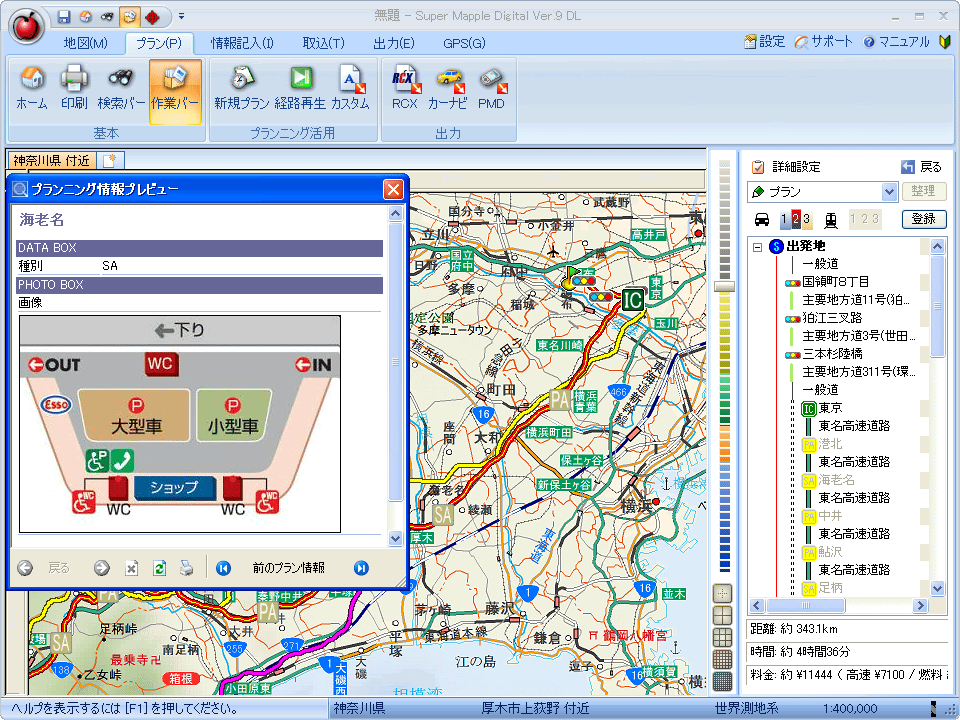The width and height of the screenshot is (960, 720).
Task: Click the new map tab icon
Action: 110,160
